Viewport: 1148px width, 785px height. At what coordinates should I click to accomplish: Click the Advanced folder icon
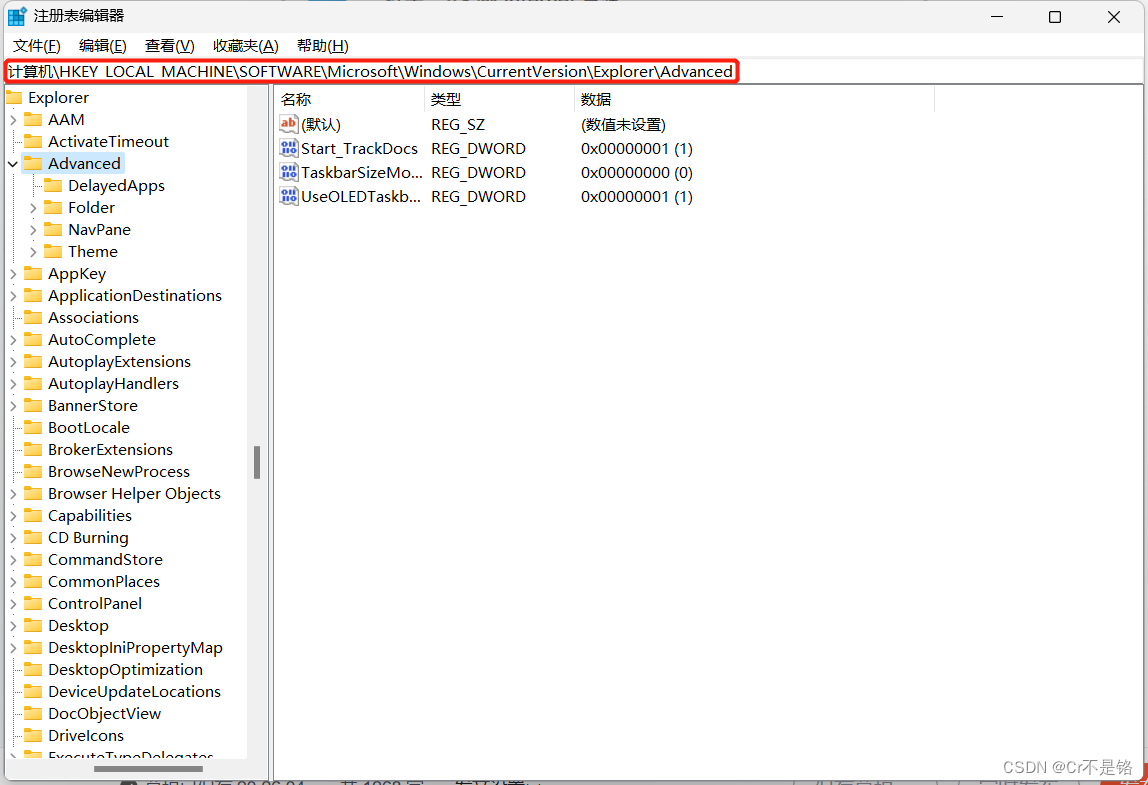[33, 163]
